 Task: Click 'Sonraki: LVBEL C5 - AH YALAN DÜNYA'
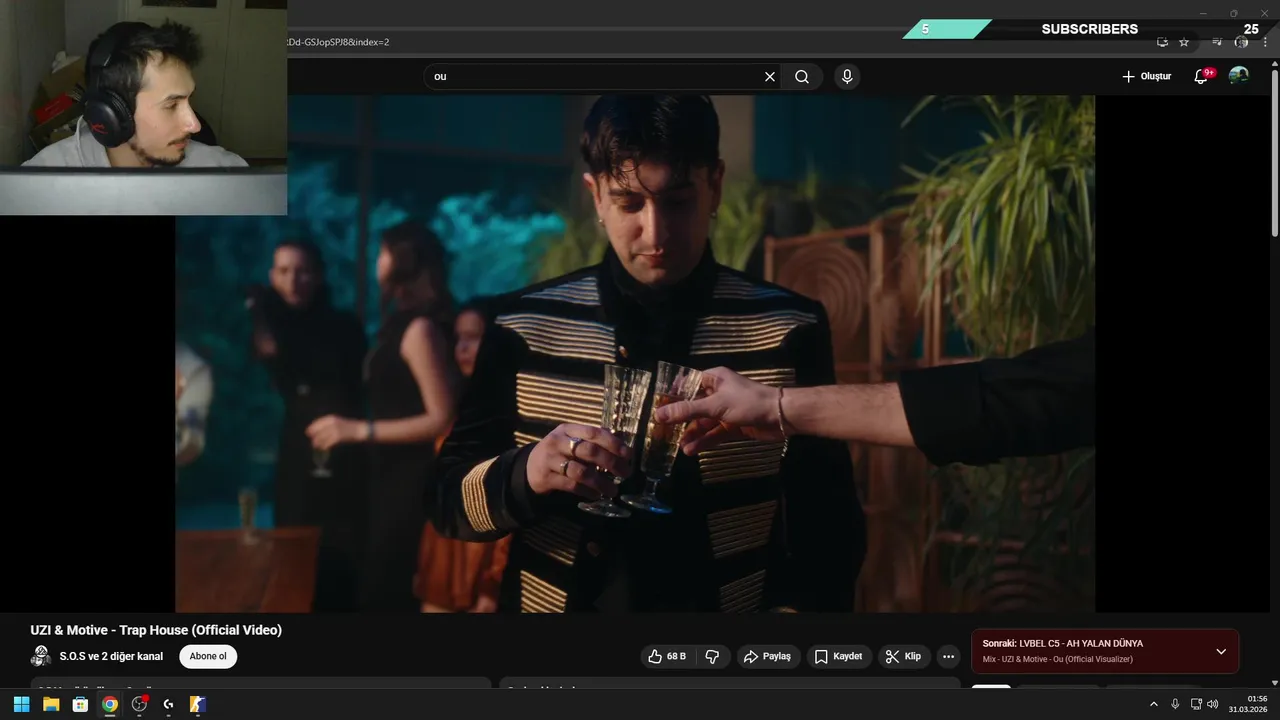(1063, 643)
